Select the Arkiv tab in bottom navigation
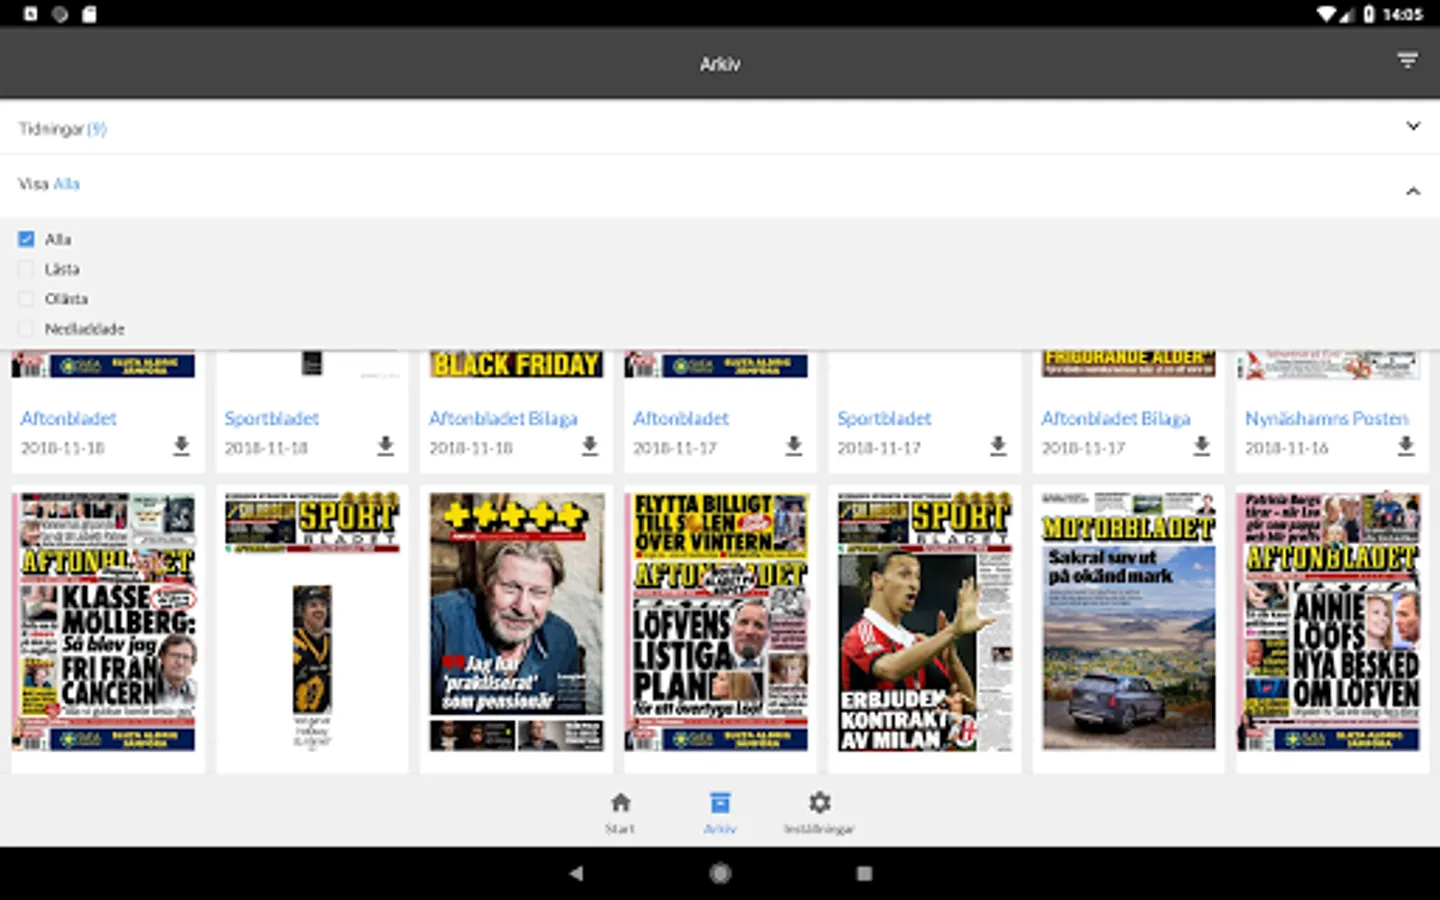This screenshot has height=900, width=1440. click(720, 812)
